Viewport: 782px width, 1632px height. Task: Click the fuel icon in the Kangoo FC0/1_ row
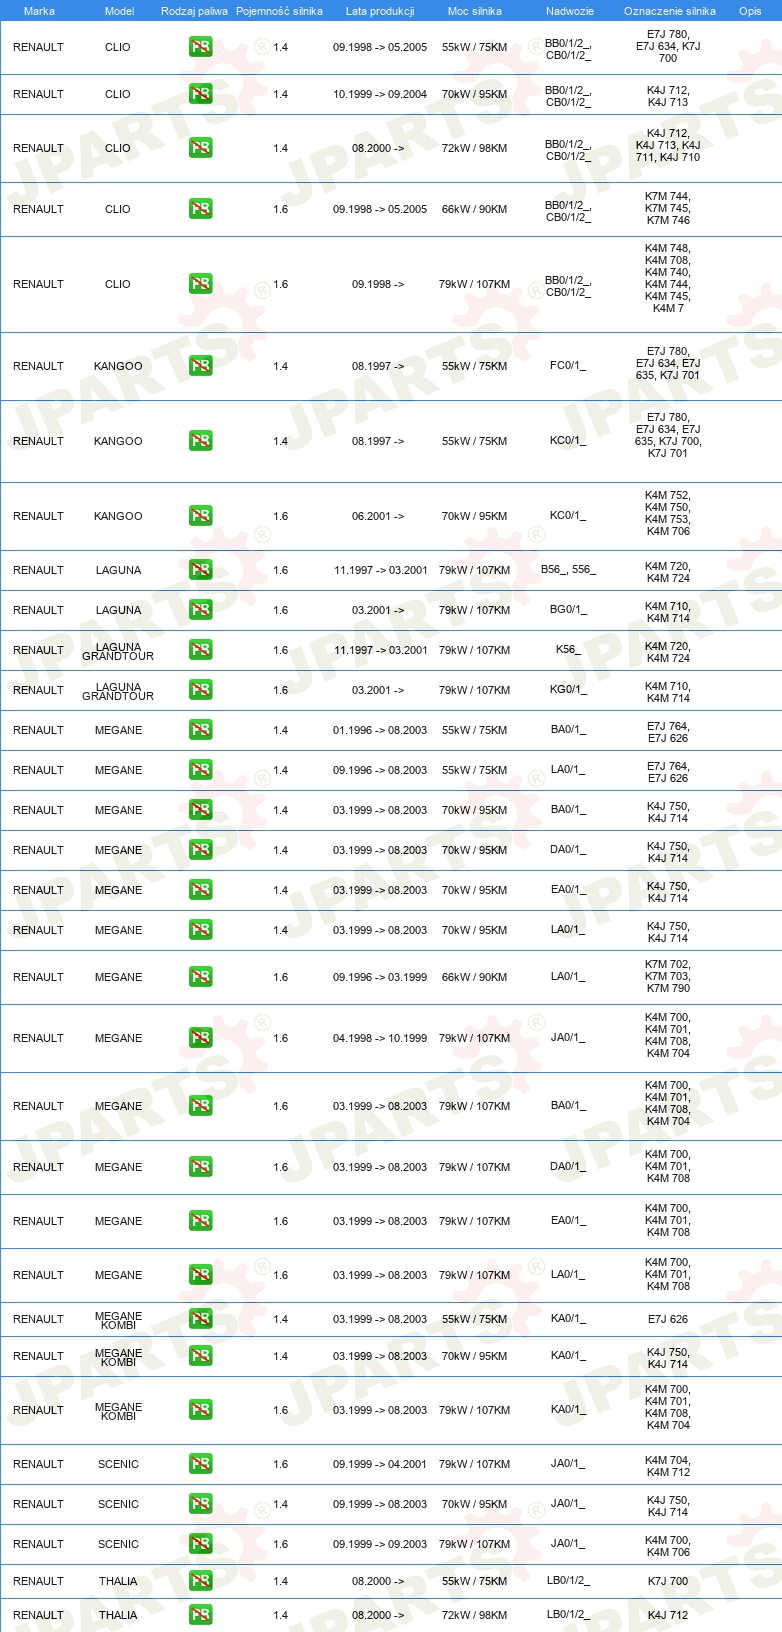201,366
